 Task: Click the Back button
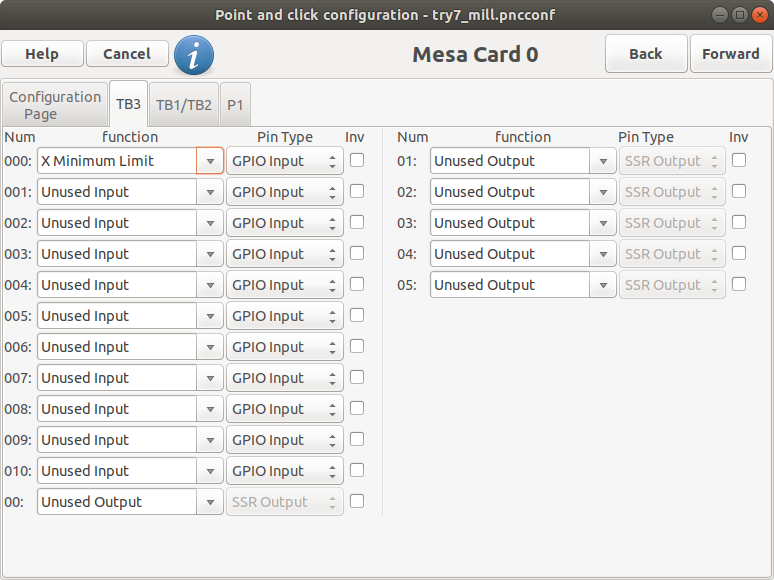point(645,54)
